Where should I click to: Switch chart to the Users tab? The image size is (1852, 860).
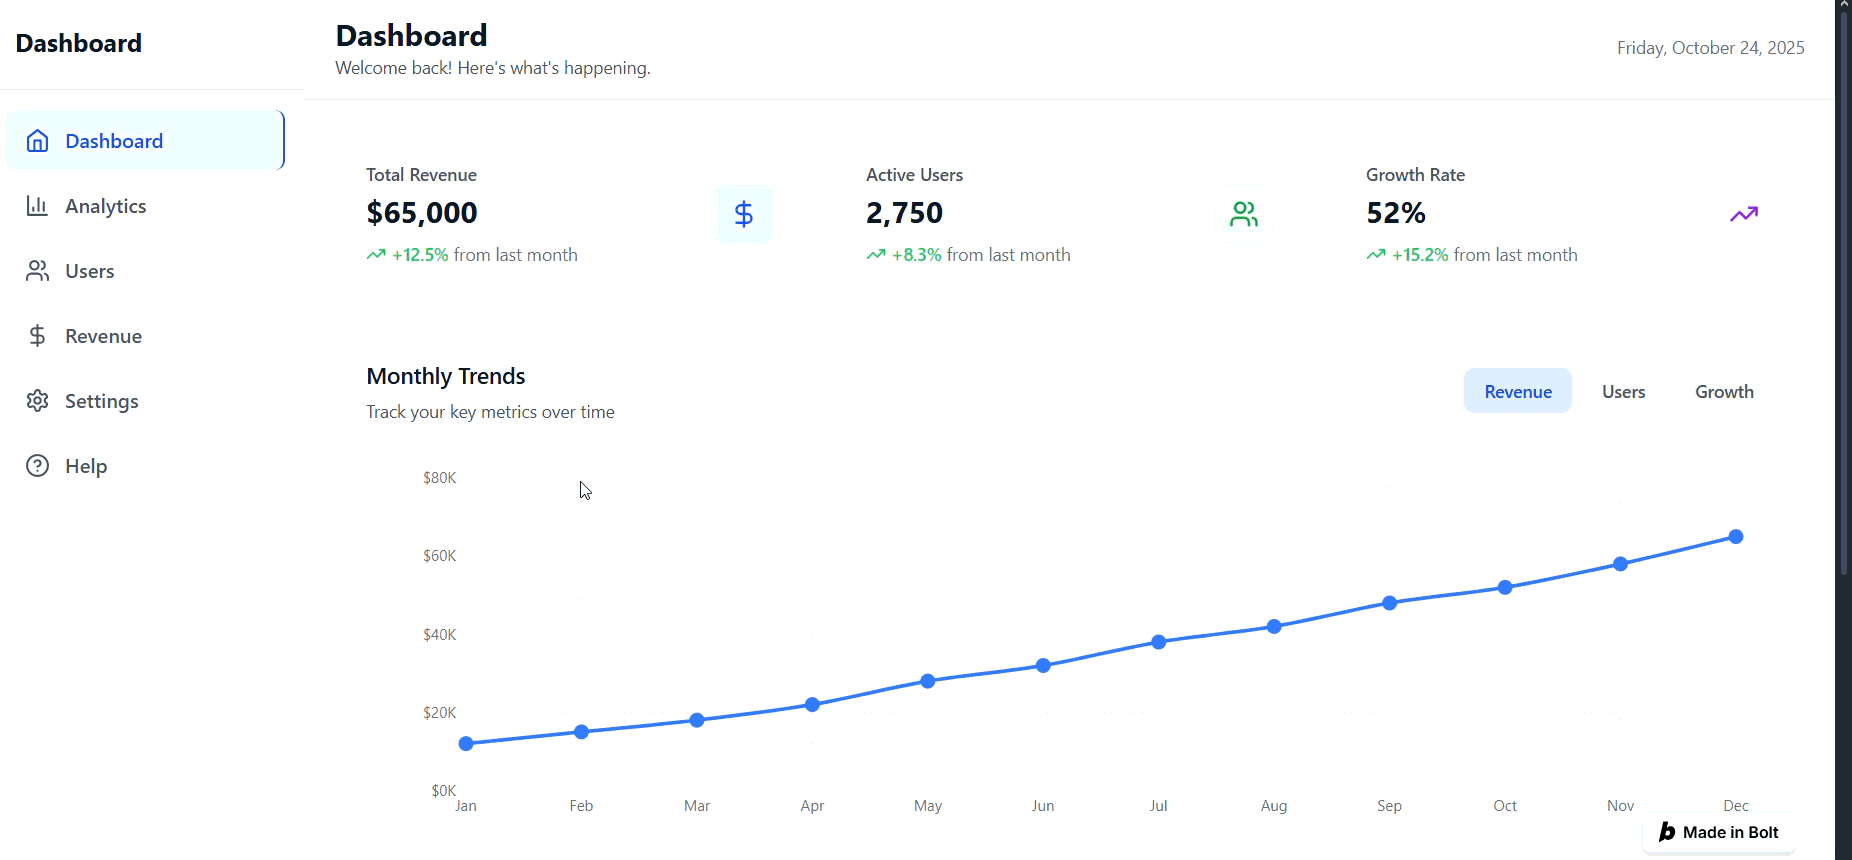pos(1623,392)
